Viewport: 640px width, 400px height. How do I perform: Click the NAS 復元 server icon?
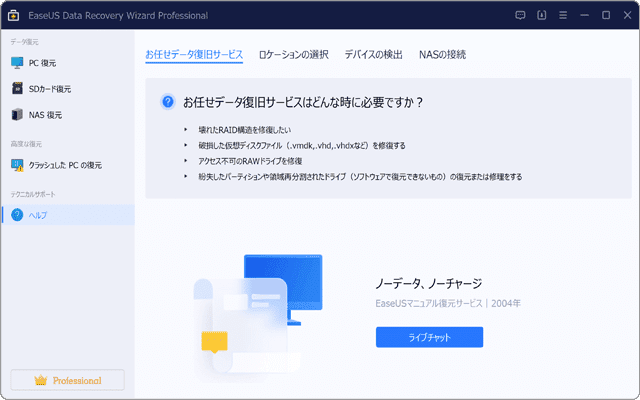coord(17,115)
